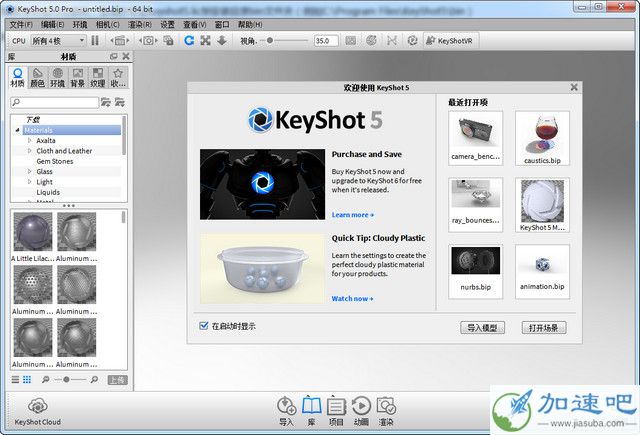Select the 材质 materials tab
Image resolution: width=640 pixels, height=435 pixels.
coord(18,78)
